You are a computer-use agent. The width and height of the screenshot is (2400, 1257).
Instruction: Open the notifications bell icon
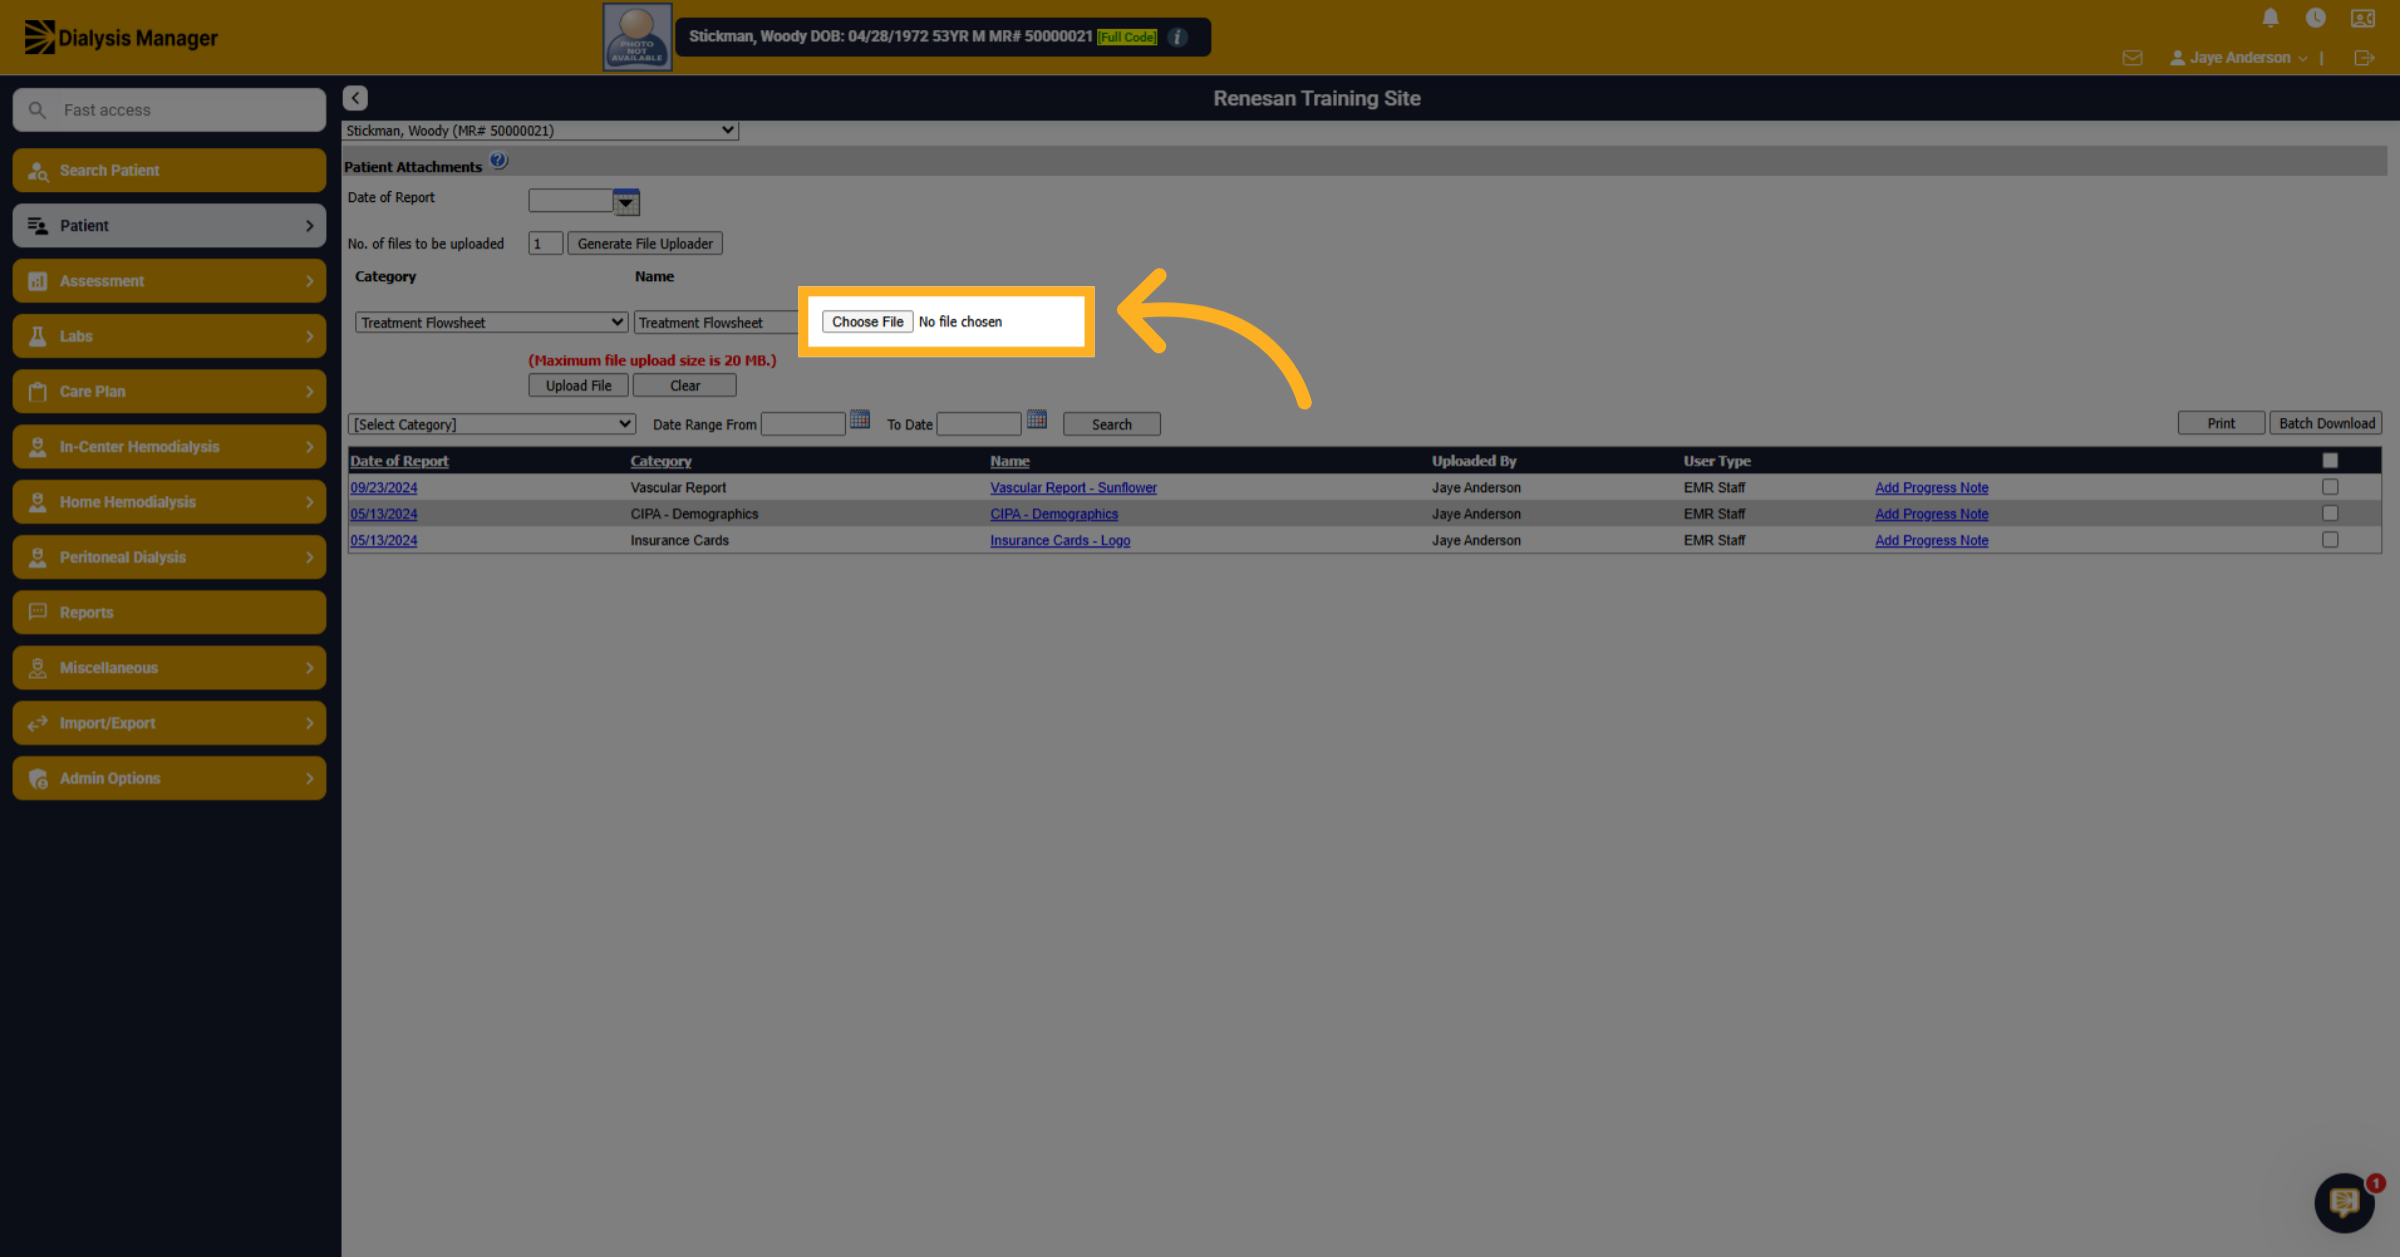tap(2270, 18)
